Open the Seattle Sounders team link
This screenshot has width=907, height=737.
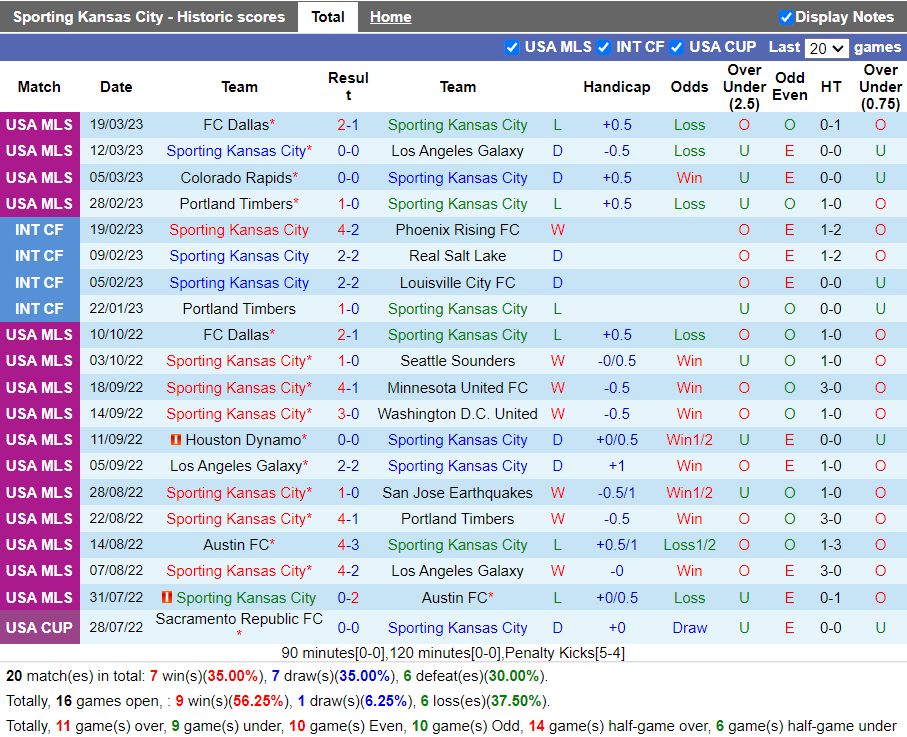(457, 361)
